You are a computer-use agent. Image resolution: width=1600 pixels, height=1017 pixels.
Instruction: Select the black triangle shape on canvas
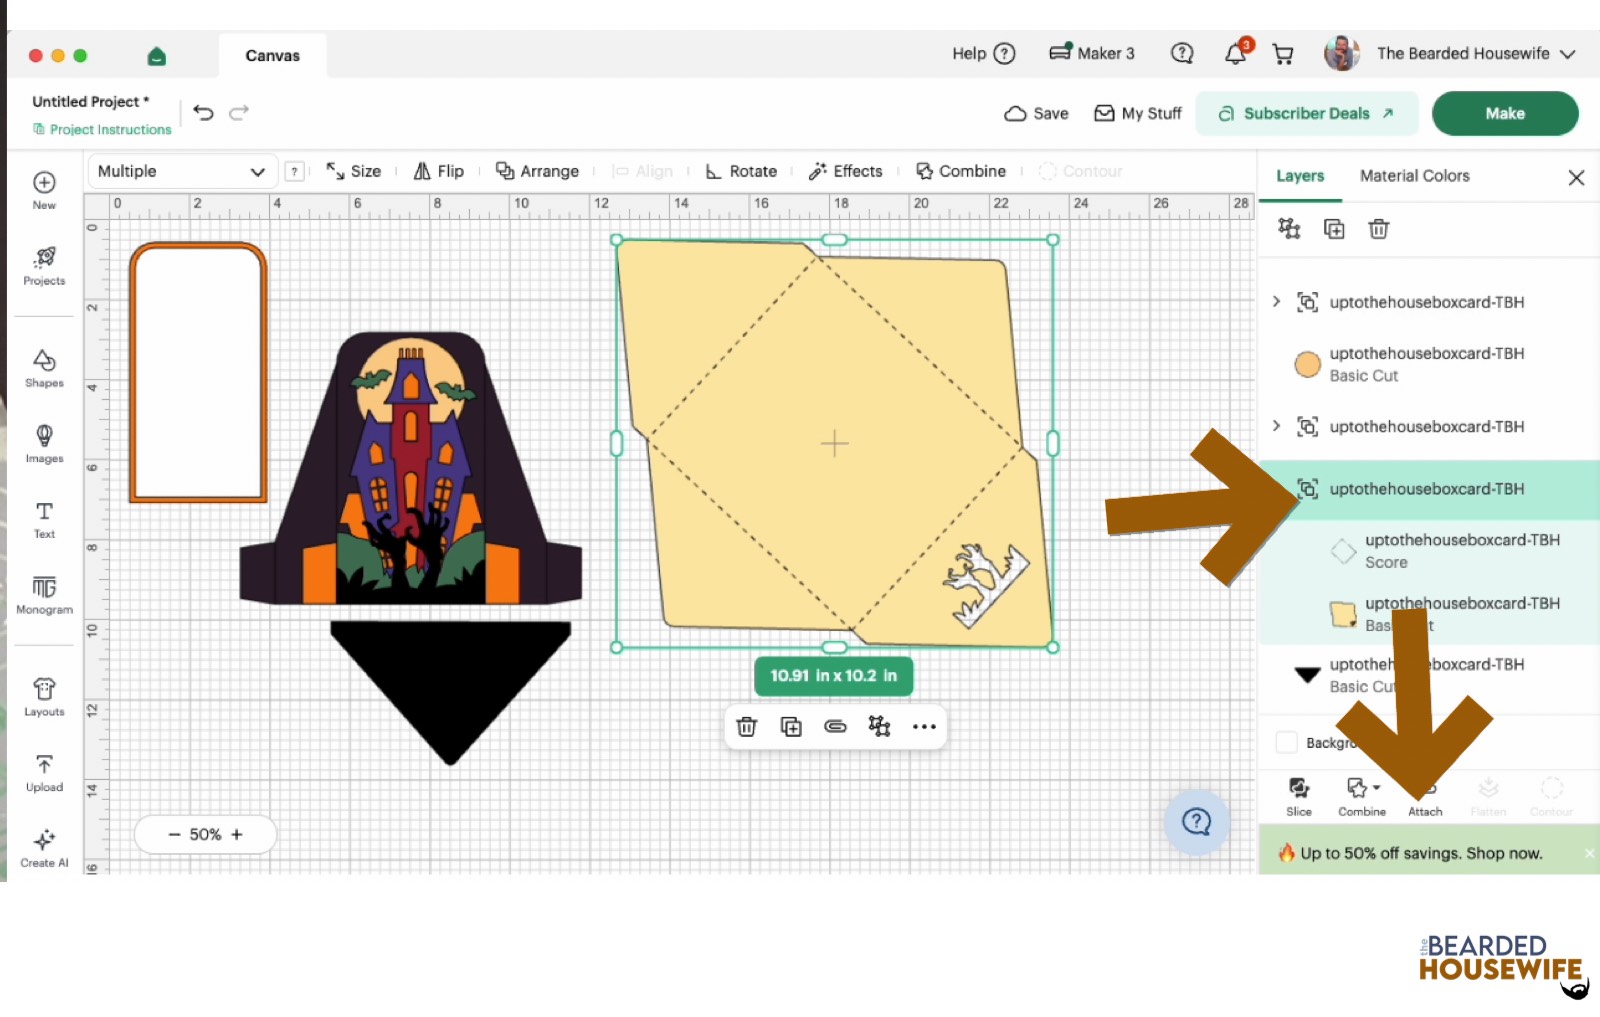(x=451, y=692)
